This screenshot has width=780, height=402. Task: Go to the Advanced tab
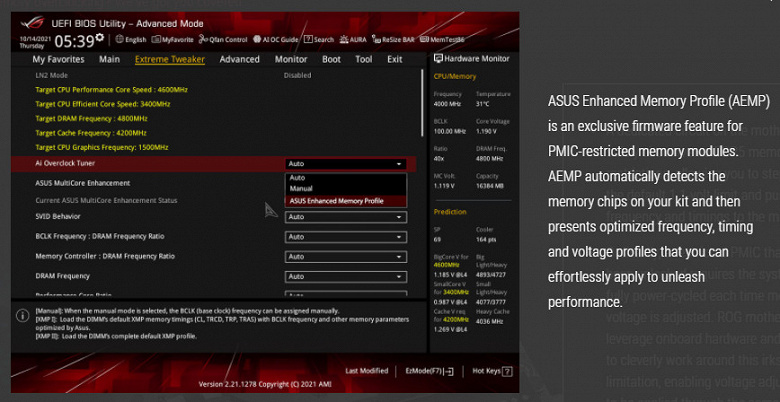[x=239, y=59]
